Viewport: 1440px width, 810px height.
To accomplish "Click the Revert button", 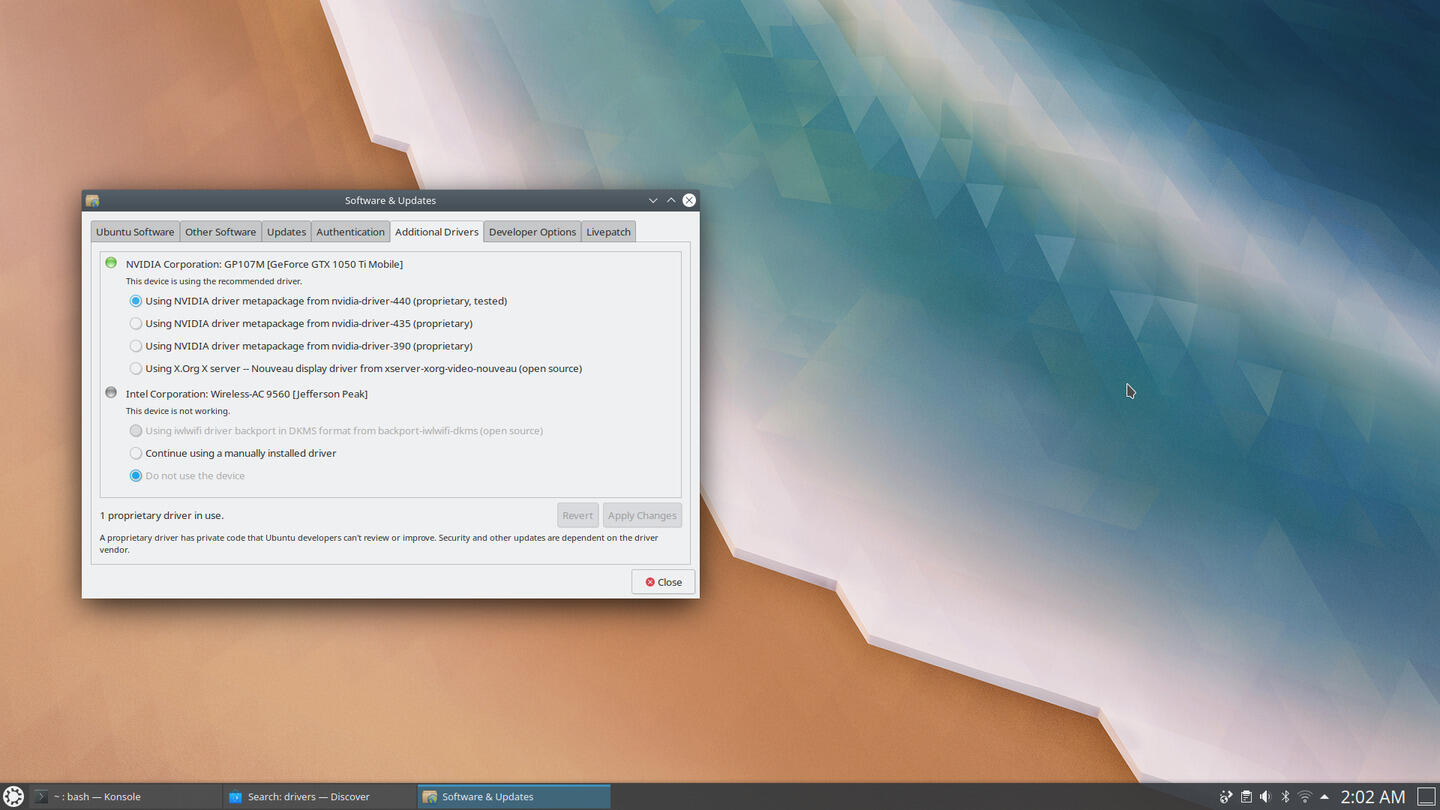I will tap(577, 515).
